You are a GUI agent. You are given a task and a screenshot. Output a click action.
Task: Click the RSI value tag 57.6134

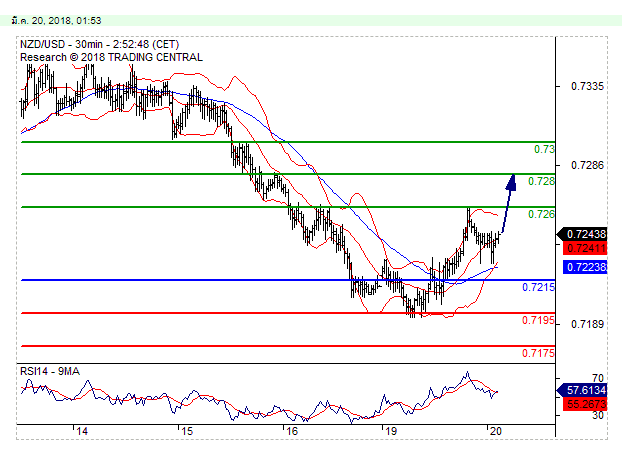tap(582, 390)
